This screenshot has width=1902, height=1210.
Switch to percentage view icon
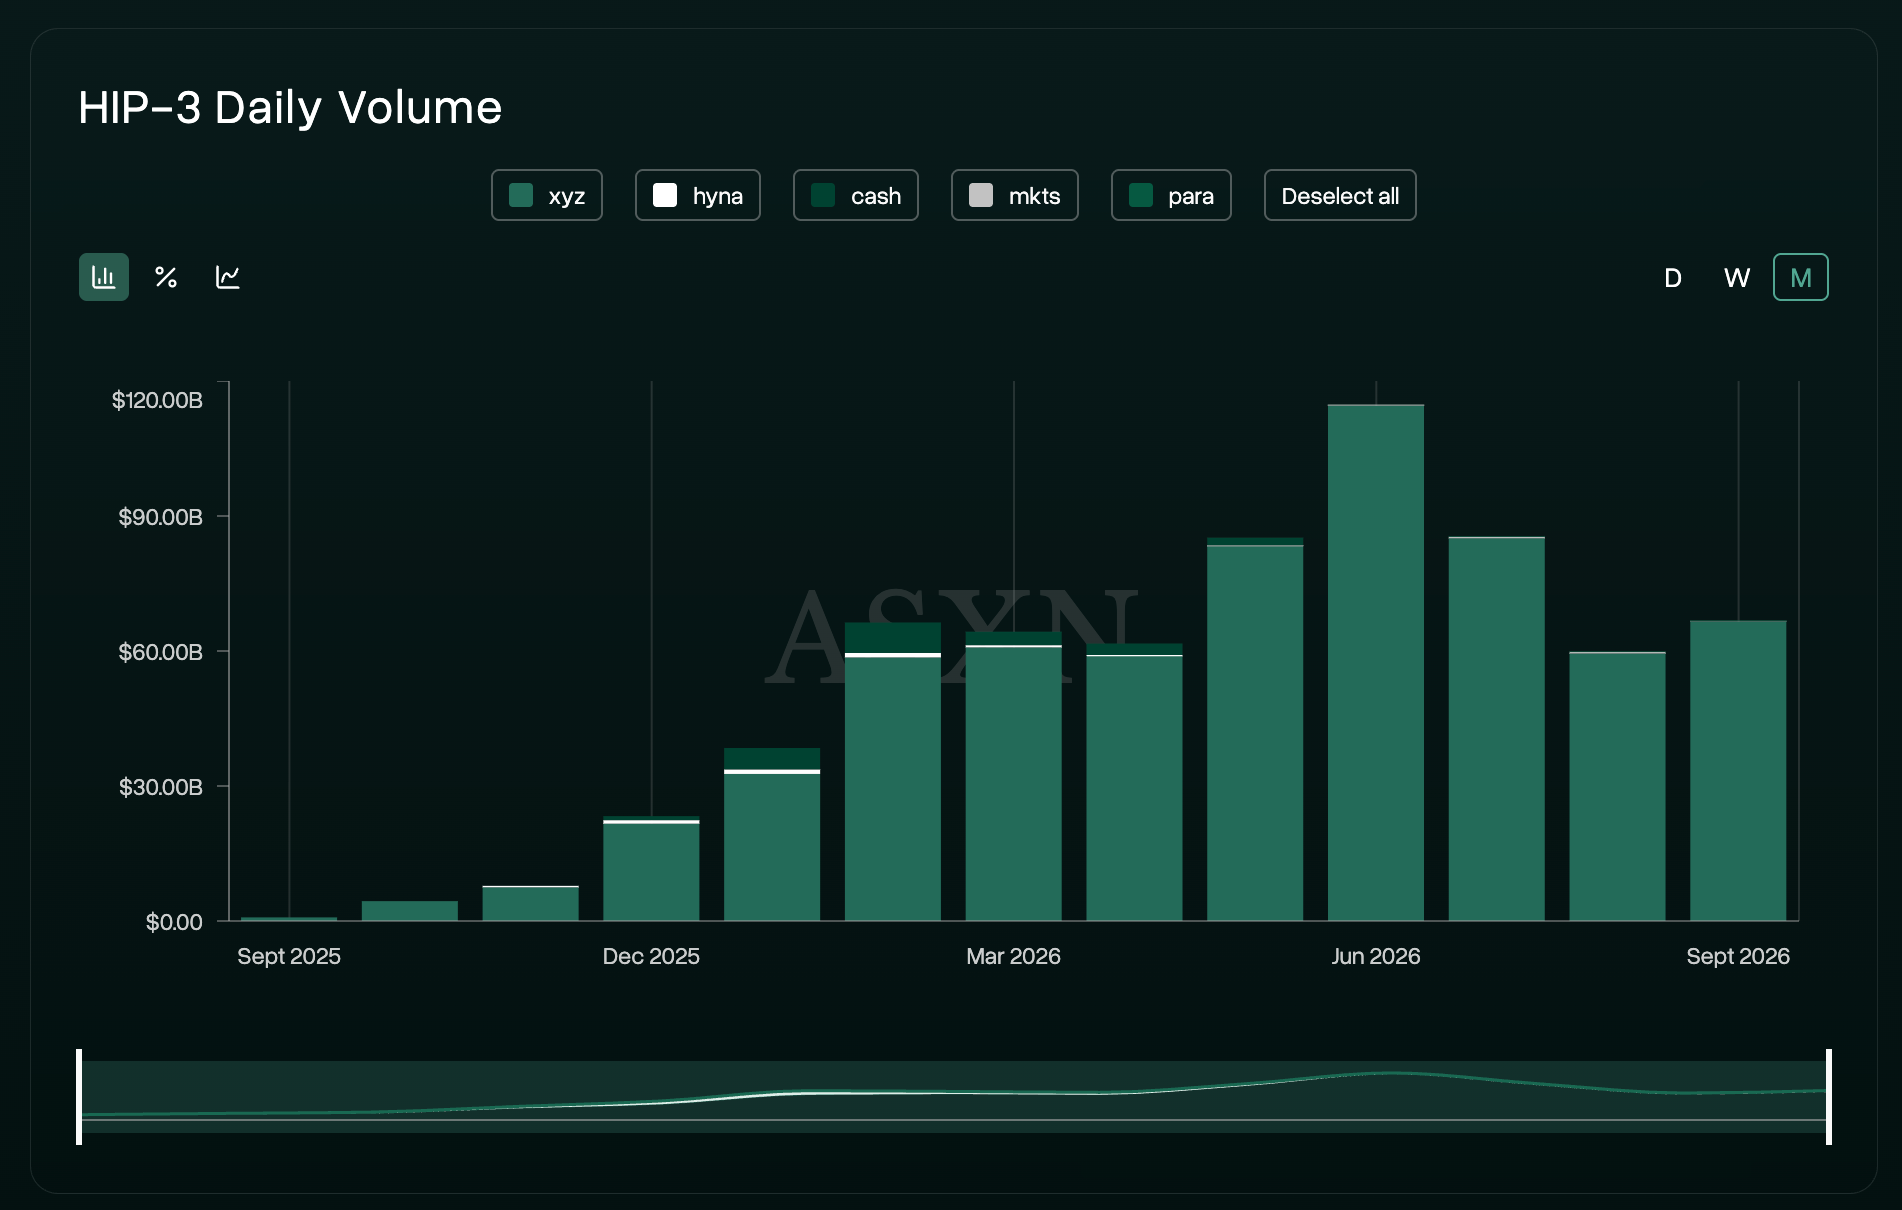point(166,277)
